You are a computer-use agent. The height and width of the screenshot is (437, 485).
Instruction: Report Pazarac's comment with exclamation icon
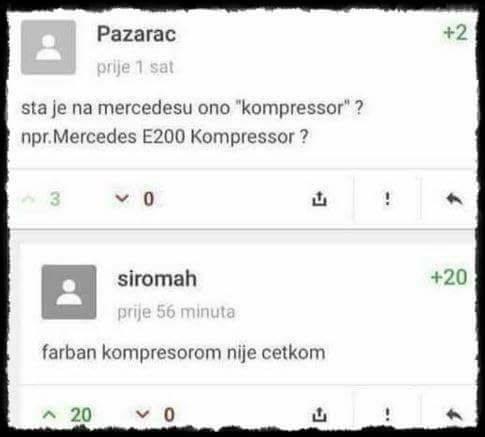[x=387, y=199]
